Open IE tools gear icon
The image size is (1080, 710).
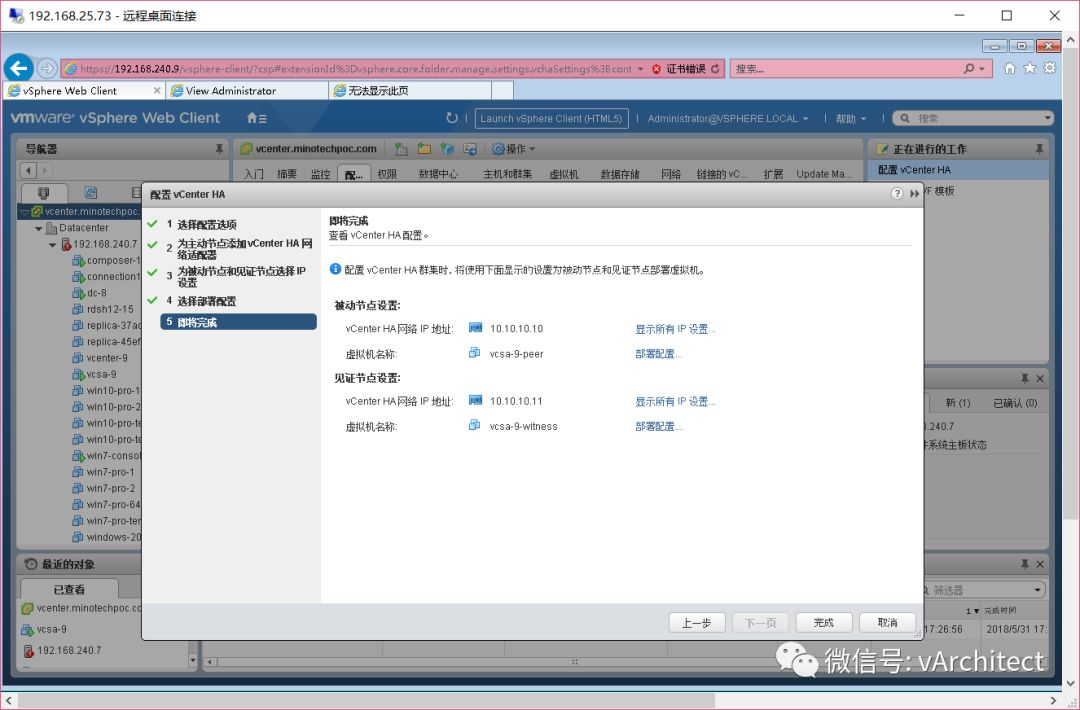[1049, 68]
